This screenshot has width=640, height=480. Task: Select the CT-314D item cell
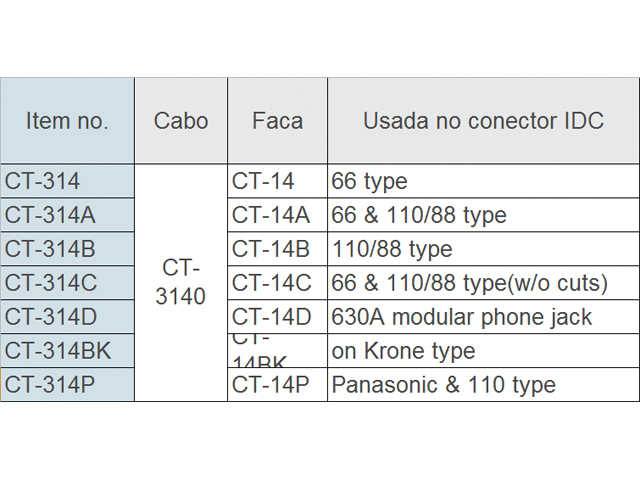pyautogui.click(x=67, y=317)
